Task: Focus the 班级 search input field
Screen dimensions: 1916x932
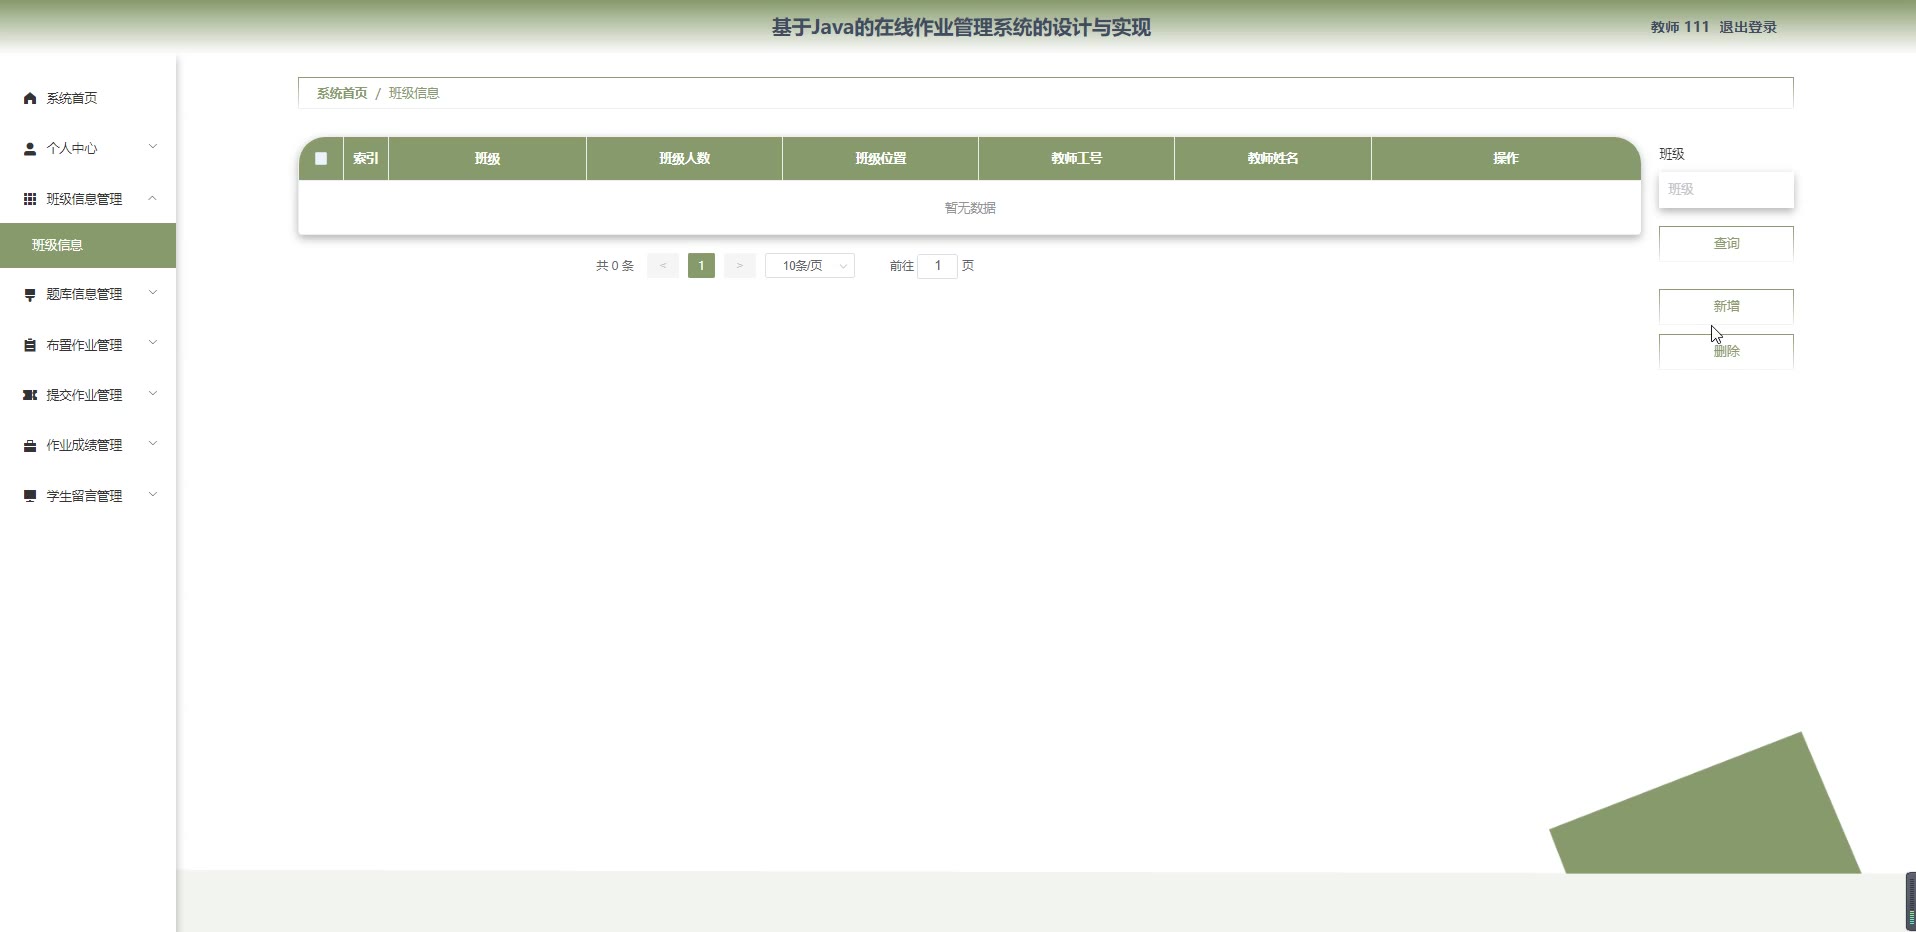Action: [1726, 189]
